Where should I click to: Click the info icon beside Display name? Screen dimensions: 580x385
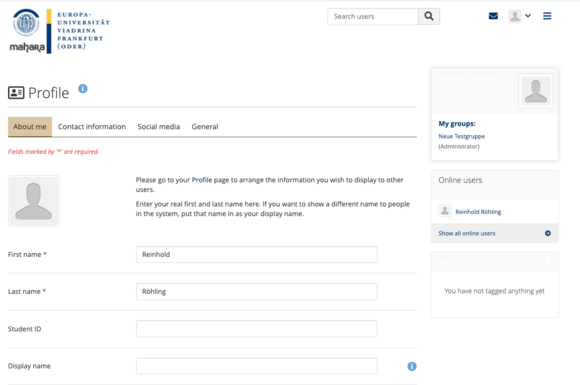pyautogui.click(x=412, y=366)
